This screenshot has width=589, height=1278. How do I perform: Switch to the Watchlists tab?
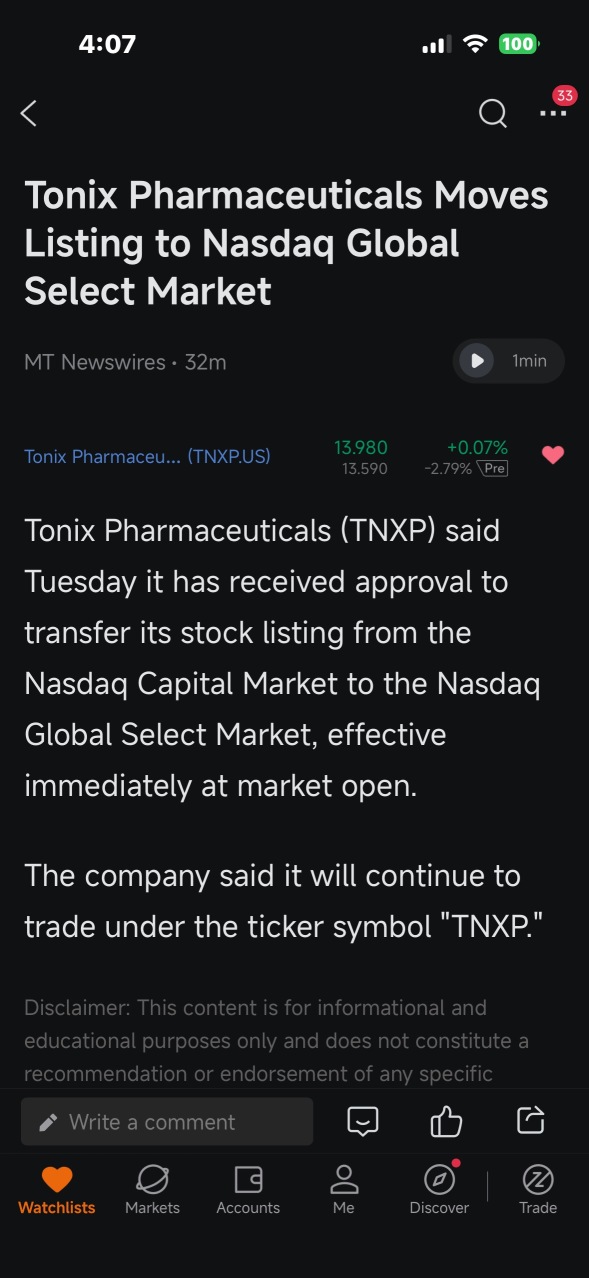tap(57, 1190)
